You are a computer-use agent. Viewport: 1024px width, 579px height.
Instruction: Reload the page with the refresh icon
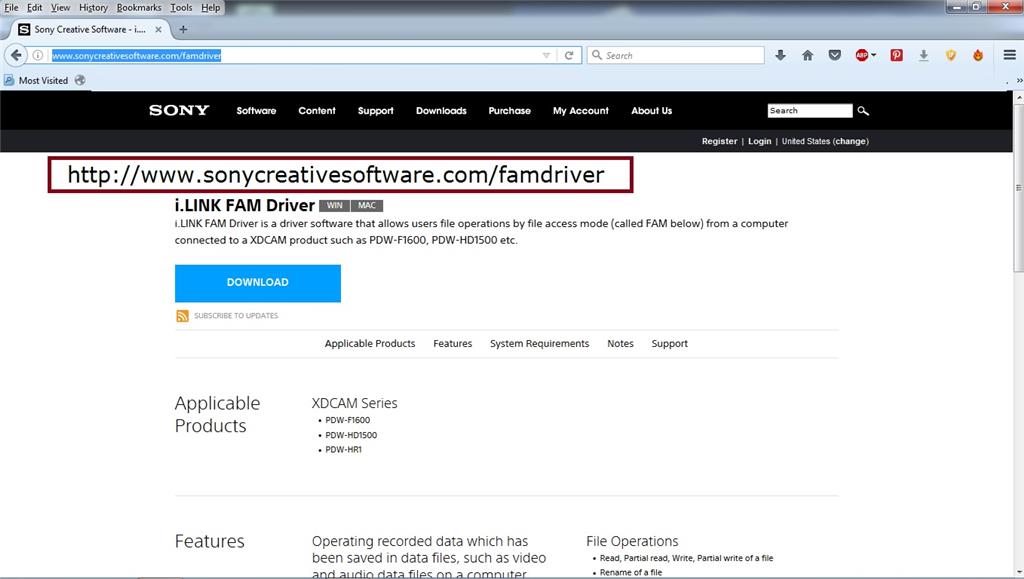pyautogui.click(x=569, y=55)
